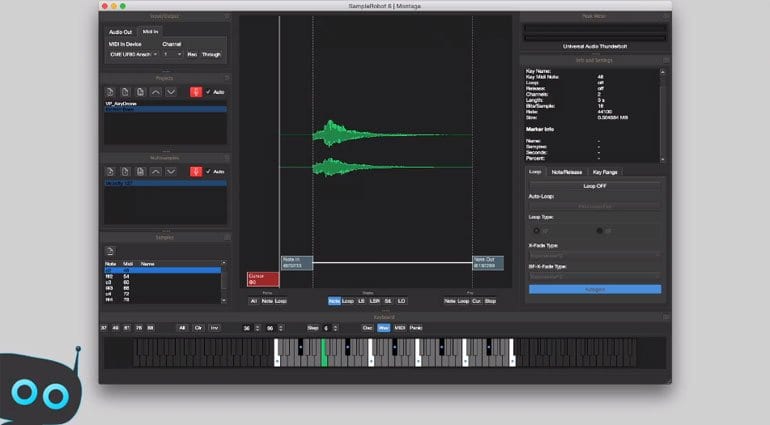770x425 pixels.
Task: Click the Through button in MIDI settings
Action: 211,54
